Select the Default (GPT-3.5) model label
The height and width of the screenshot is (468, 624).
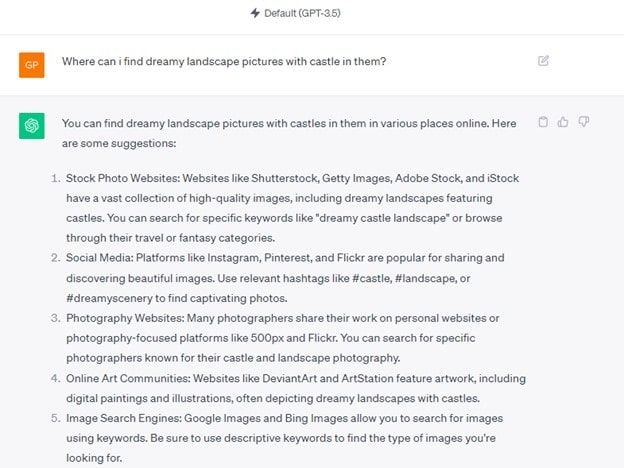pos(318,13)
